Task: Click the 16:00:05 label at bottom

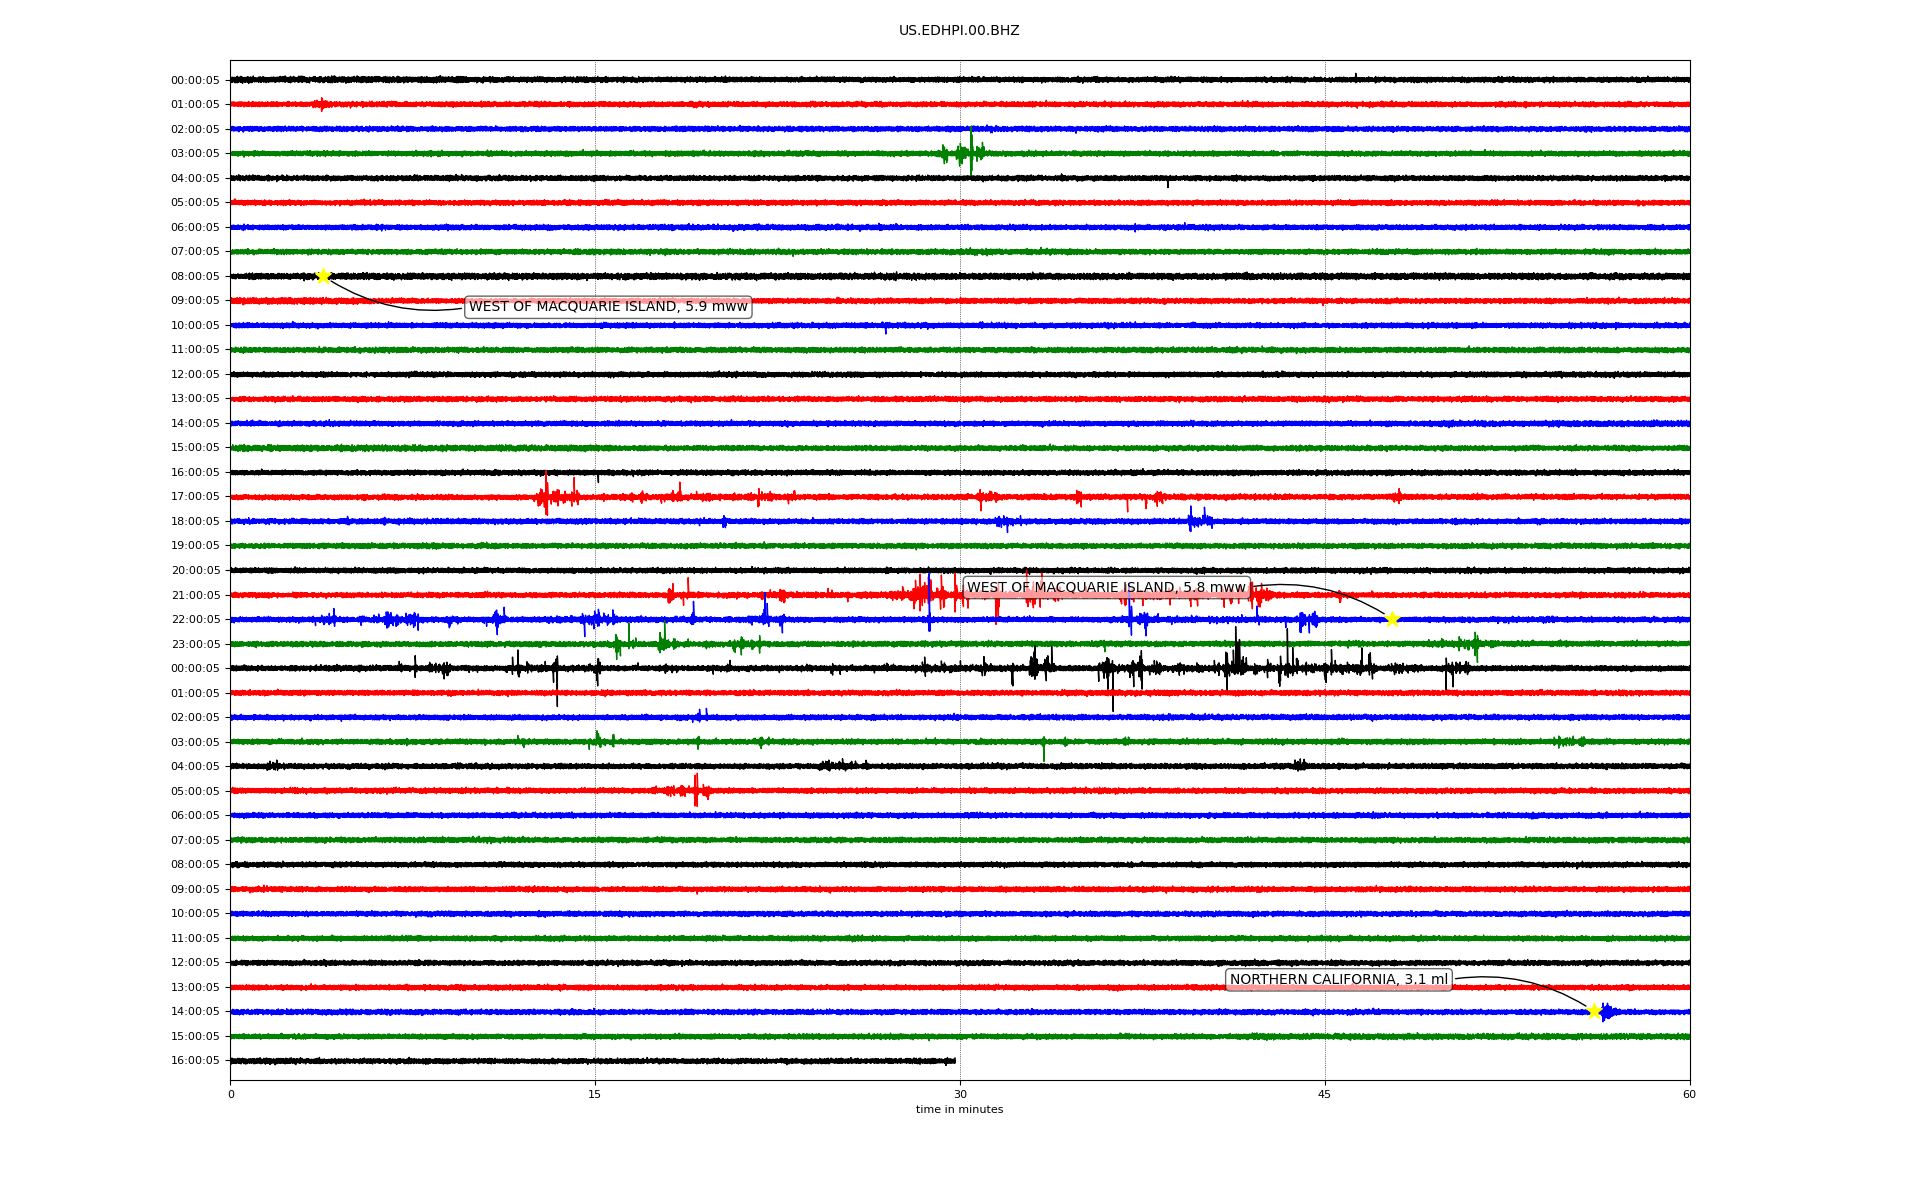Action: click(x=195, y=1061)
